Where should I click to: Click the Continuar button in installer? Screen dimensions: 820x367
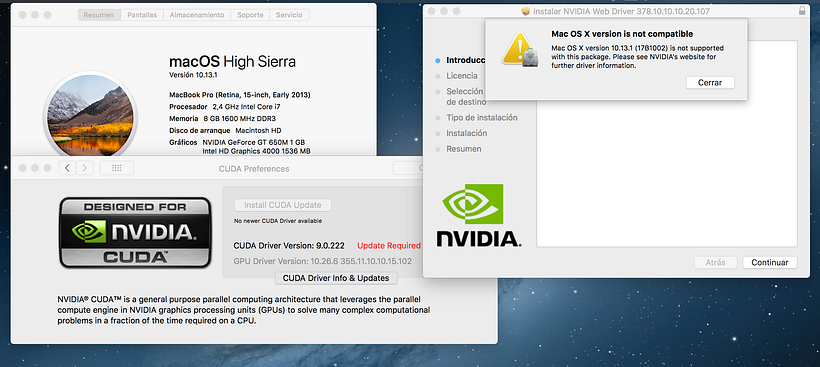pos(769,262)
